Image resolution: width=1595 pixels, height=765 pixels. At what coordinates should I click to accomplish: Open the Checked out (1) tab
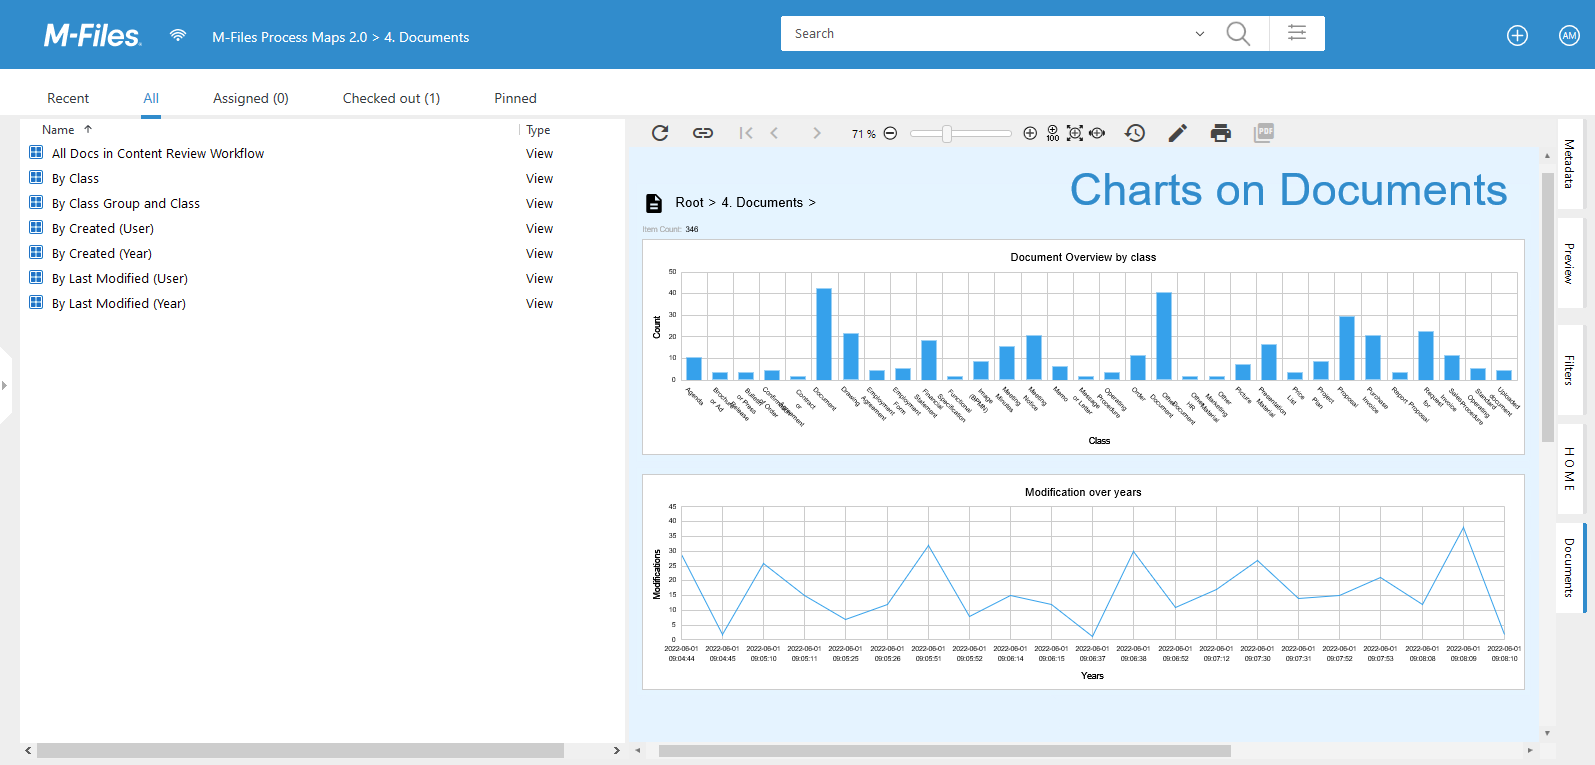coord(391,98)
